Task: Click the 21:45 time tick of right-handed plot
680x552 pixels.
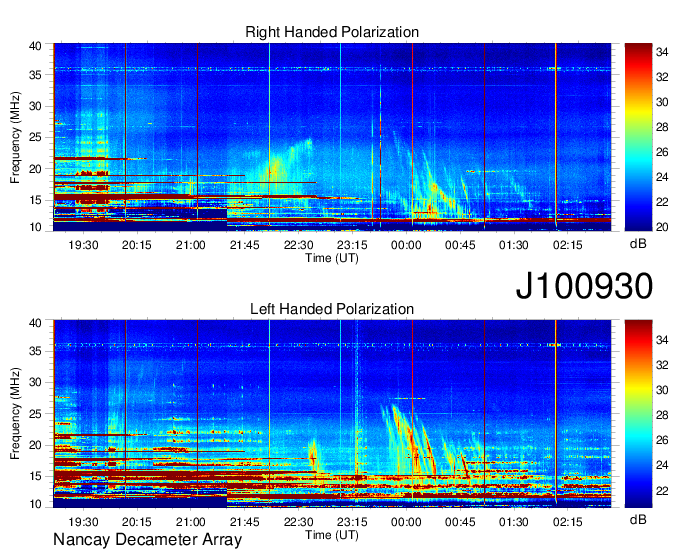Action: point(245,245)
